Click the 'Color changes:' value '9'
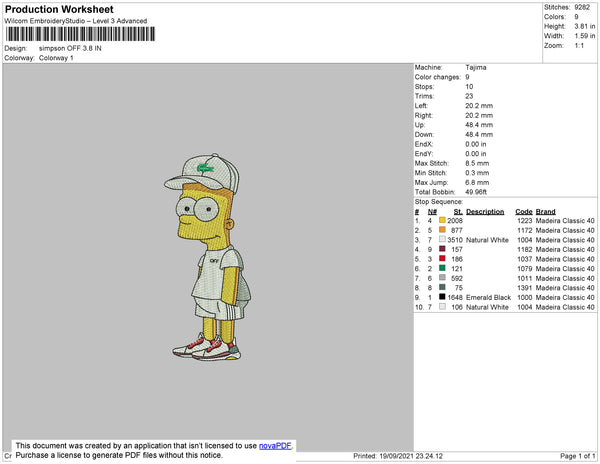The width and height of the screenshot is (600, 464). (x=467, y=77)
